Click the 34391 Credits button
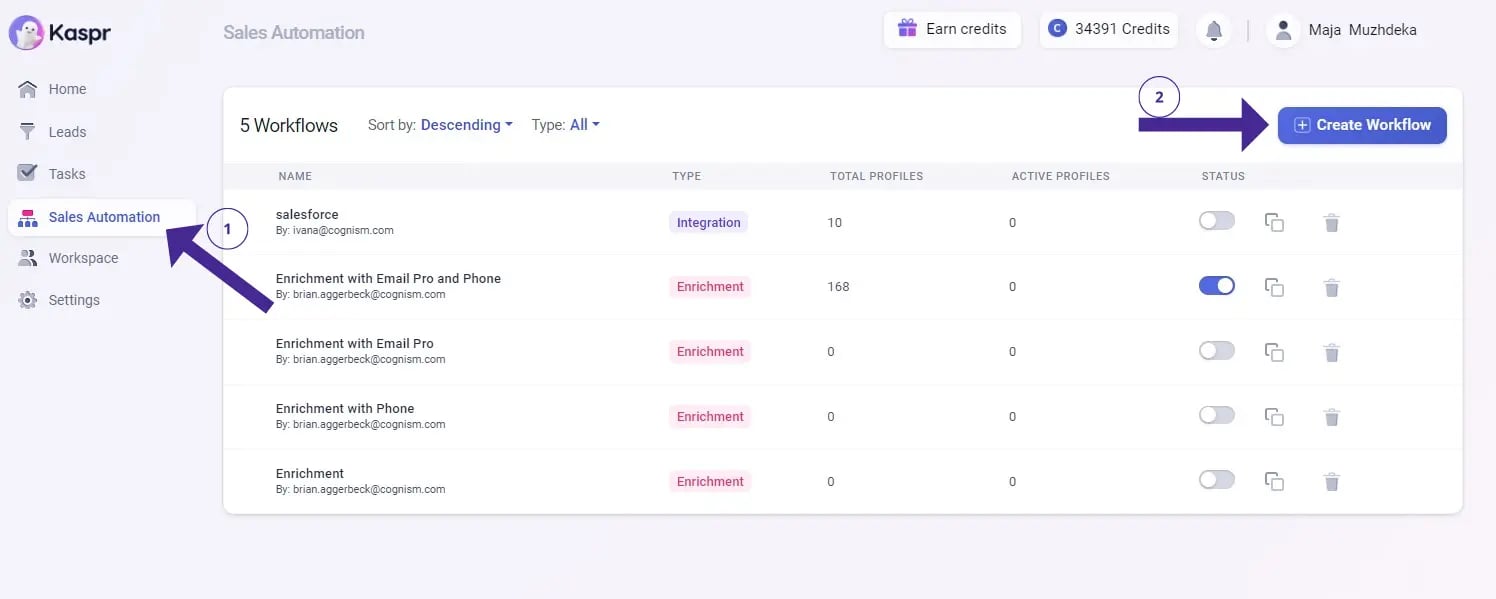Image resolution: width=1496 pixels, height=599 pixels. click(1109, 29)
